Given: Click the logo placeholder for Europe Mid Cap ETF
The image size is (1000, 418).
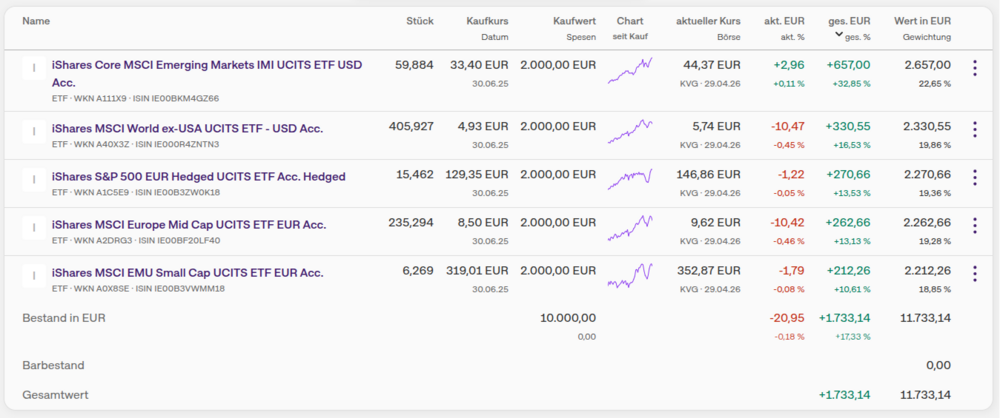Looking at the screenshot, I should click(x=34, y=228).
